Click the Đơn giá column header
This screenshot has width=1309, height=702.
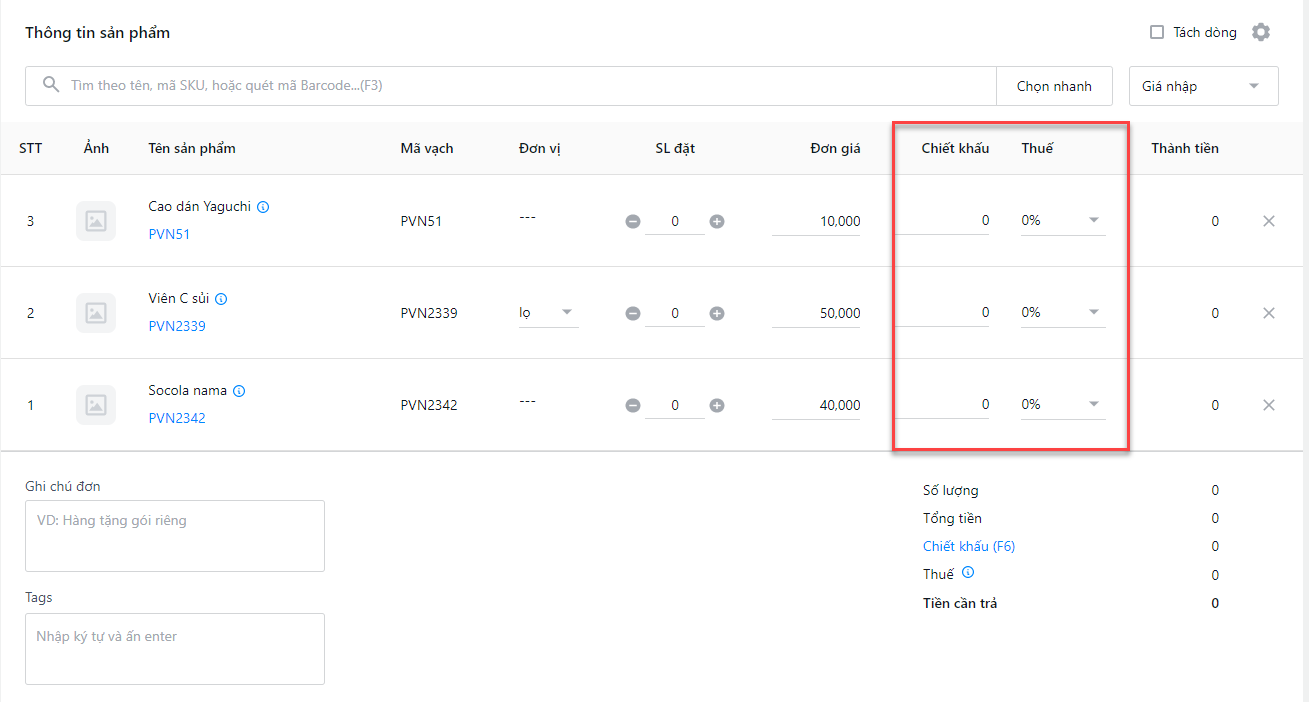pyautogui.click(x=836, y=148)
